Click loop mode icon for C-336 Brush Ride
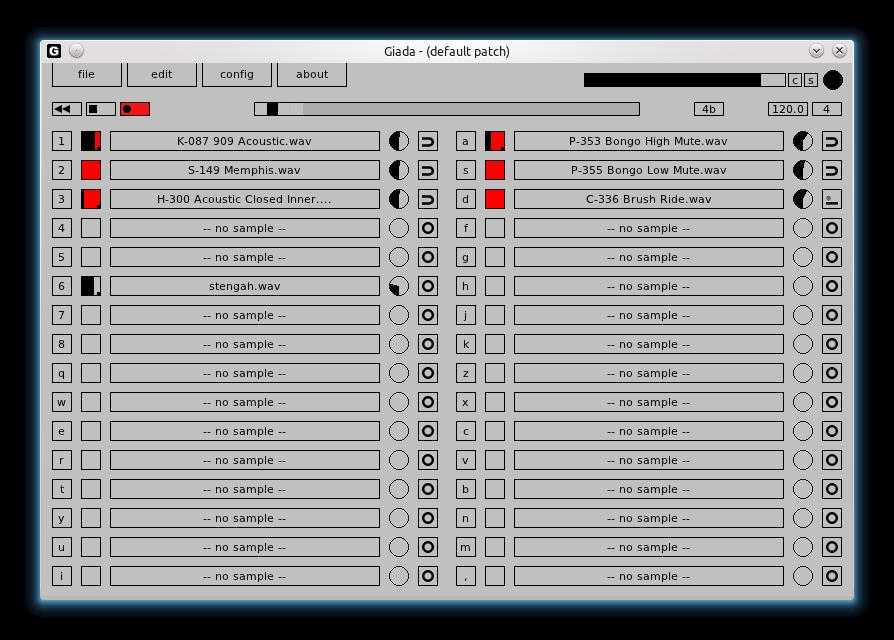 [832, 199]
